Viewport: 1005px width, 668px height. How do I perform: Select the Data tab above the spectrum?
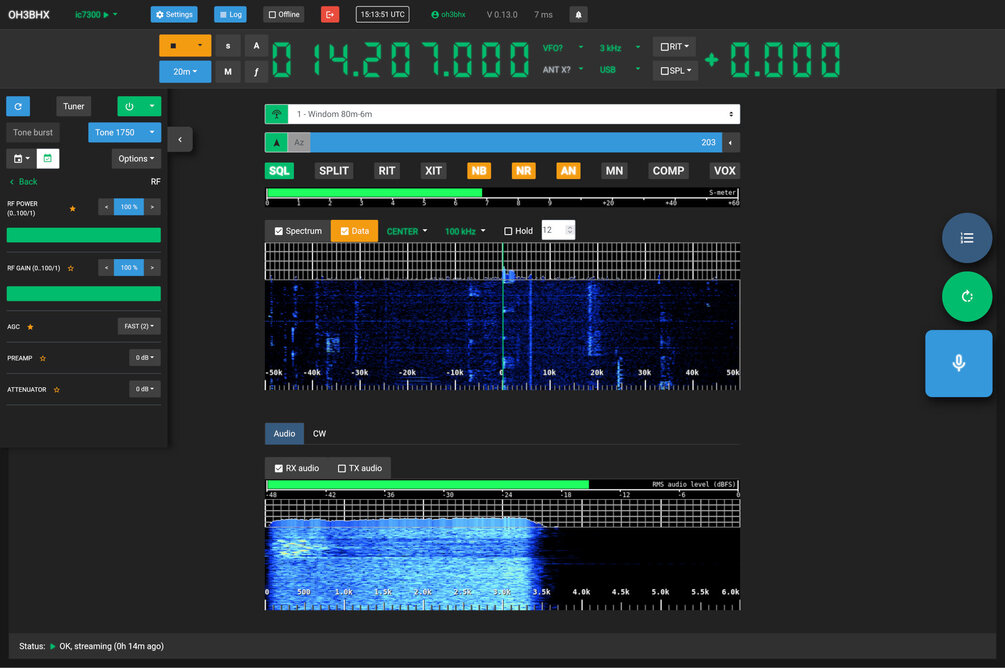(354, 230)
